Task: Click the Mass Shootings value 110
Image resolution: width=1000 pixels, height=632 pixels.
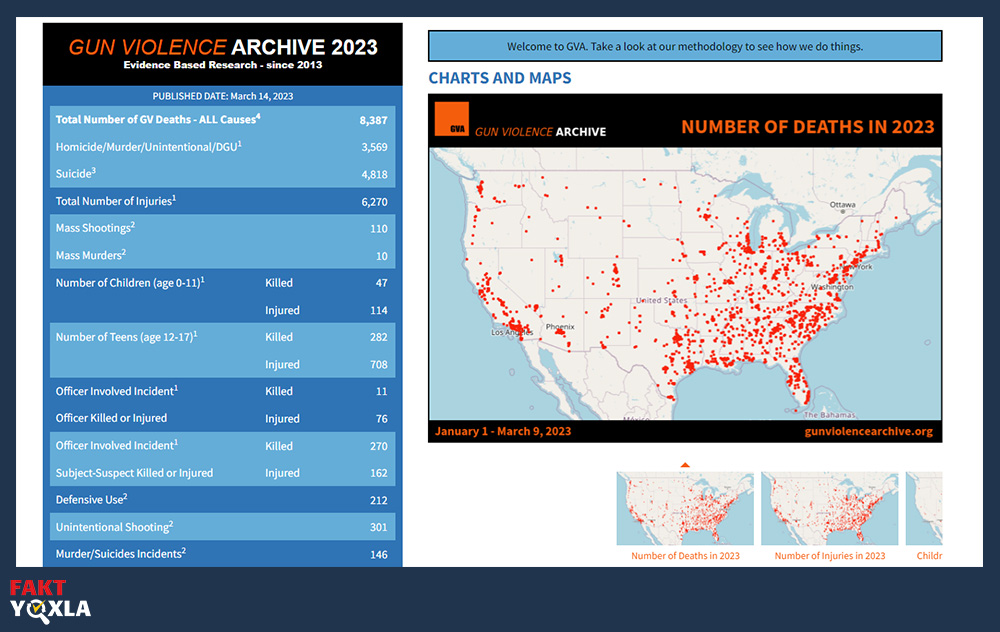Action: [x=379, y=228]
